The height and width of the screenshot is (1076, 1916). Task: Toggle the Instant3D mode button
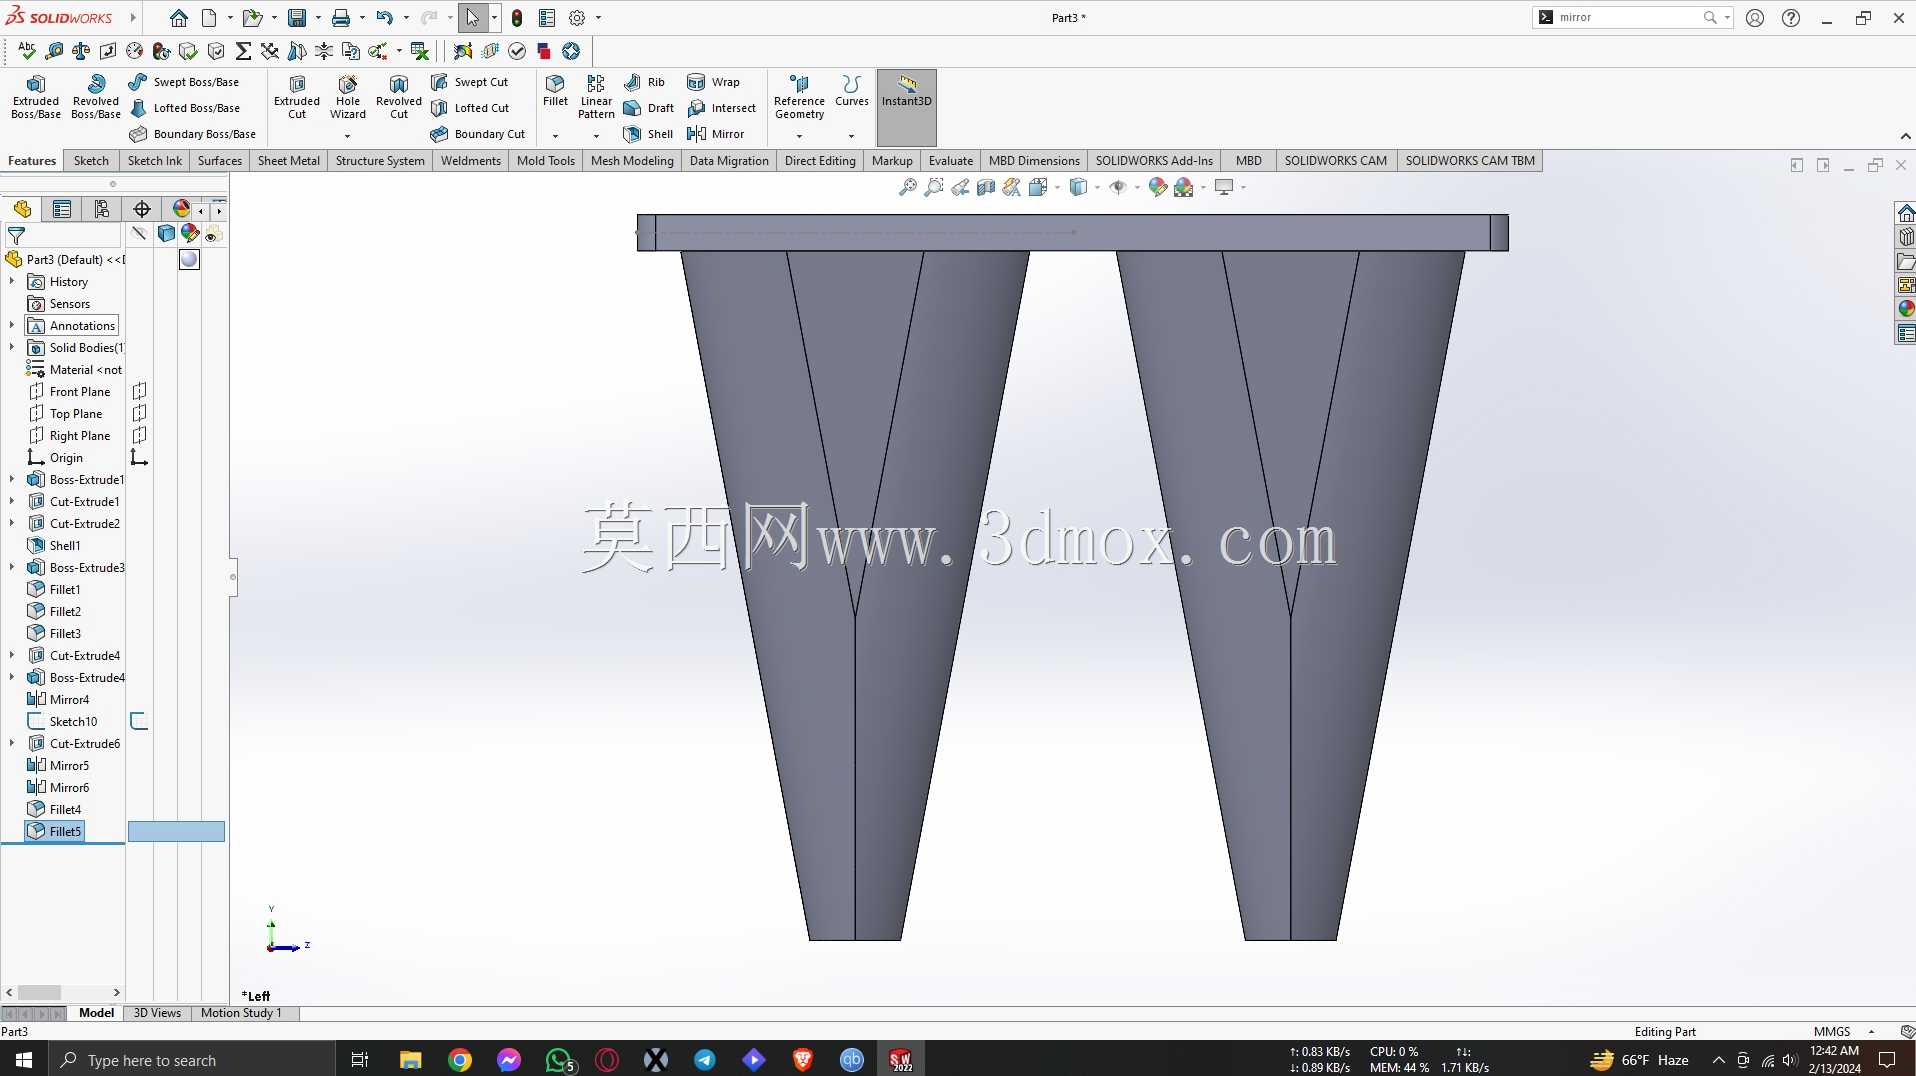(907, 107)
